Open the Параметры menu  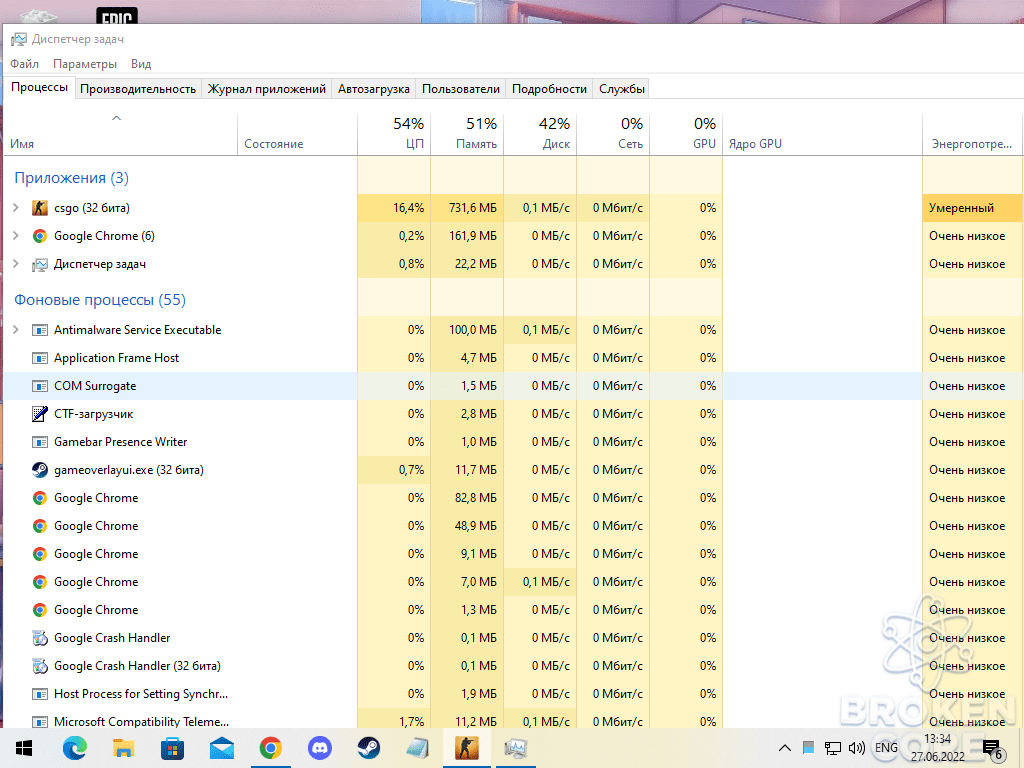85,64
